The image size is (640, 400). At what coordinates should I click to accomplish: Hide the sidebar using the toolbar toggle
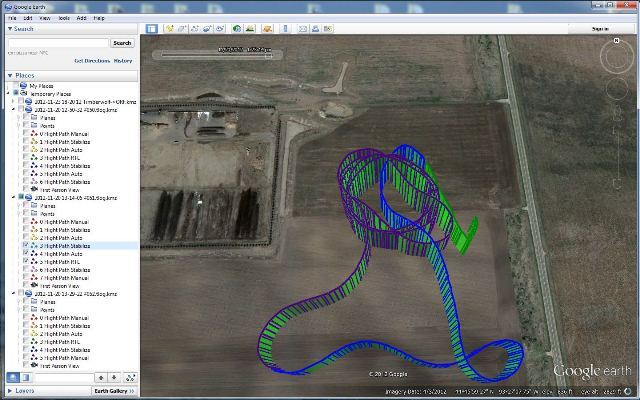click(x=152, y=29)
